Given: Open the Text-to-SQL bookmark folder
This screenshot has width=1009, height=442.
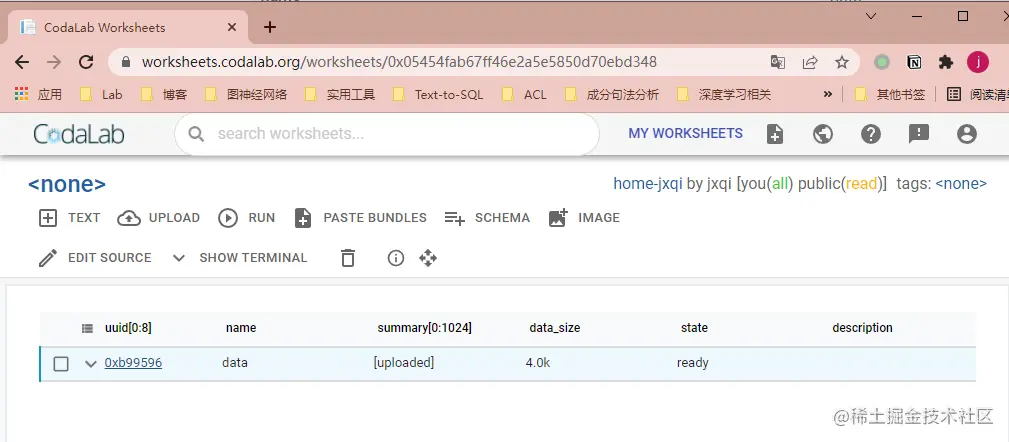Looking at the screenshot, I should [438, 95].
